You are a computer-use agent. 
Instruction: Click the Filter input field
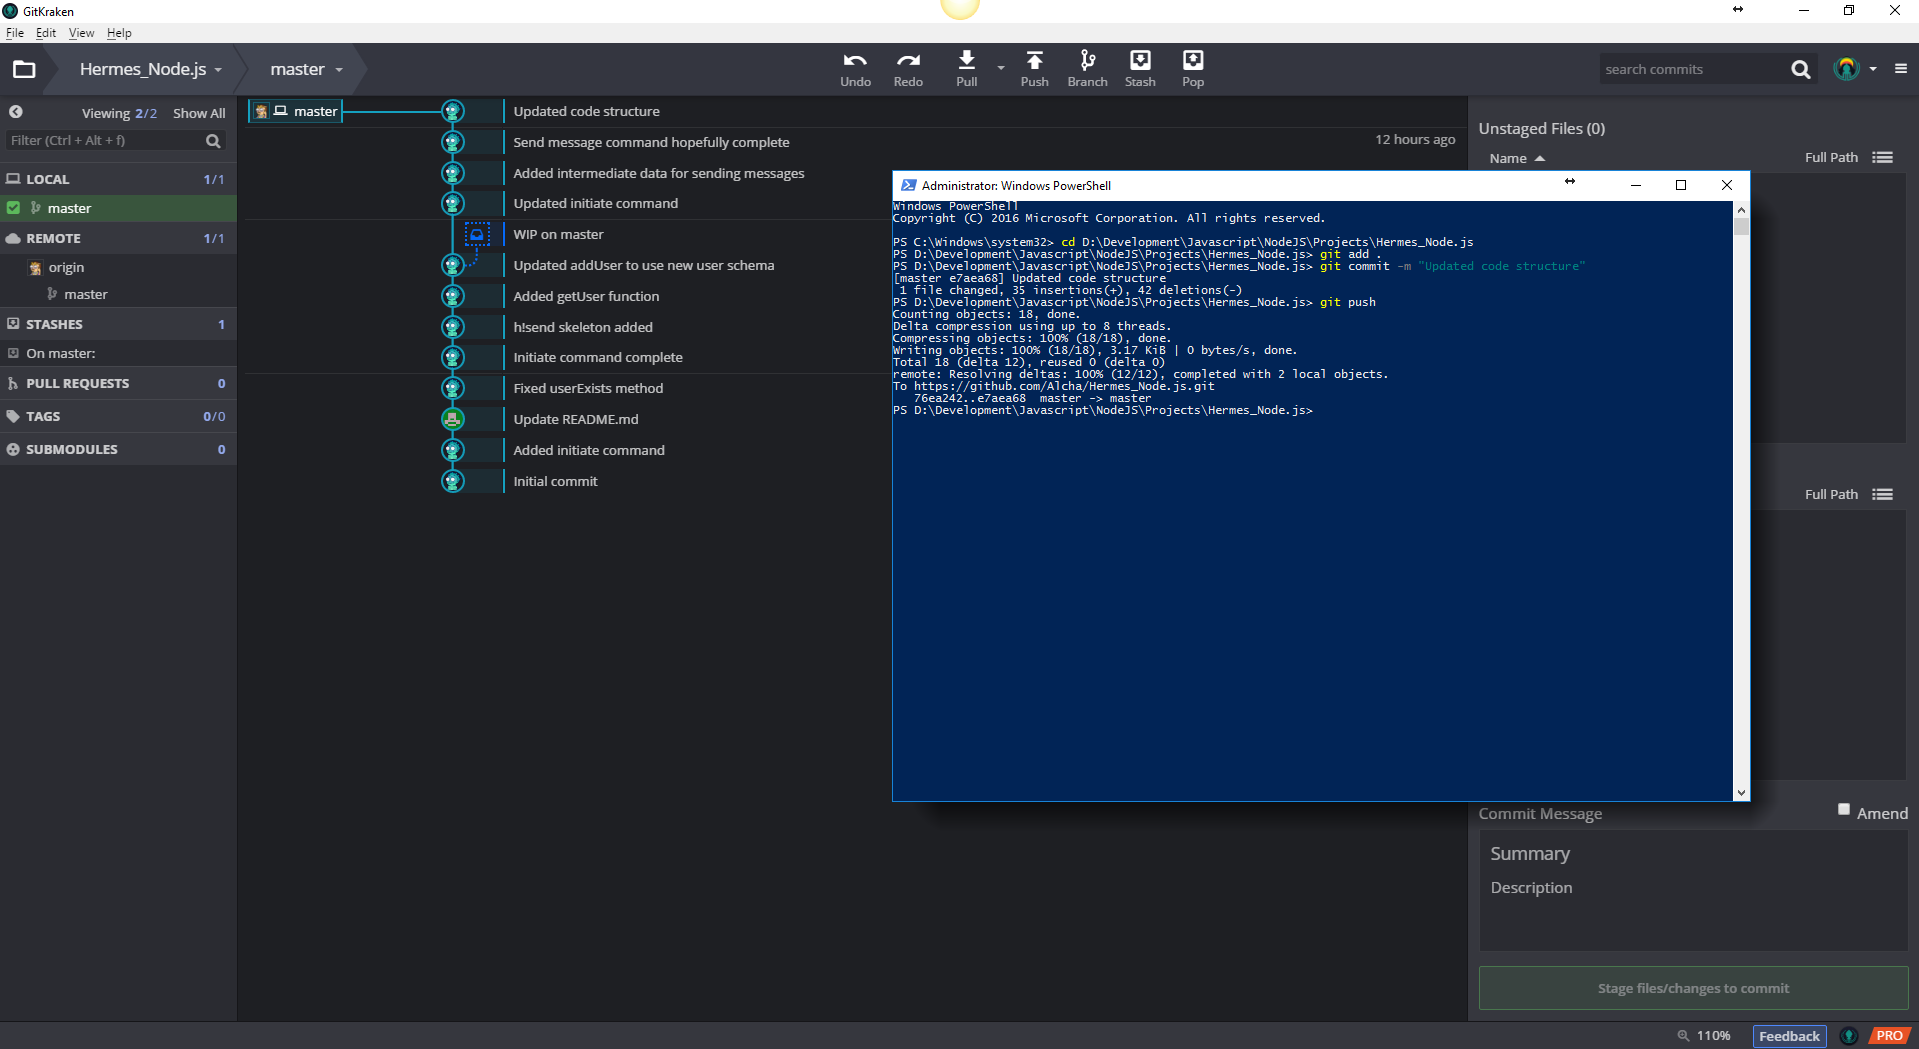(105, 141)
